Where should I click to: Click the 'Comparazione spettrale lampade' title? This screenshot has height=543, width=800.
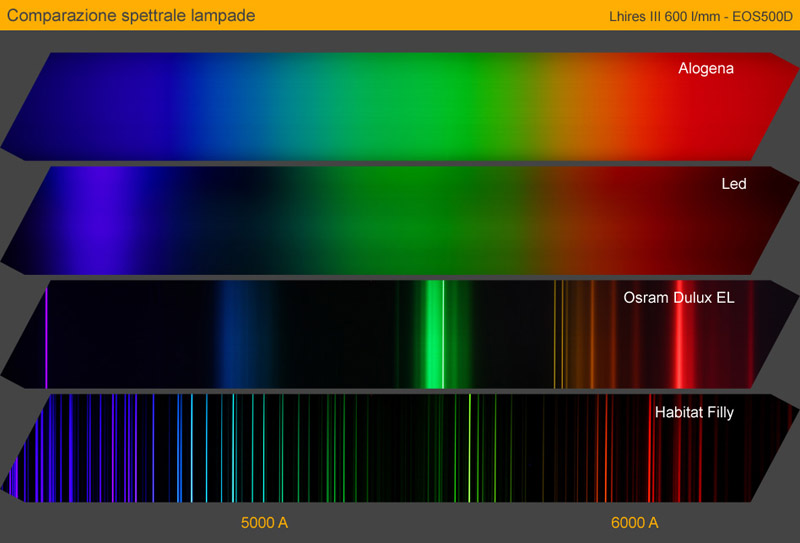pyautogui.click(x=131, y=15)
